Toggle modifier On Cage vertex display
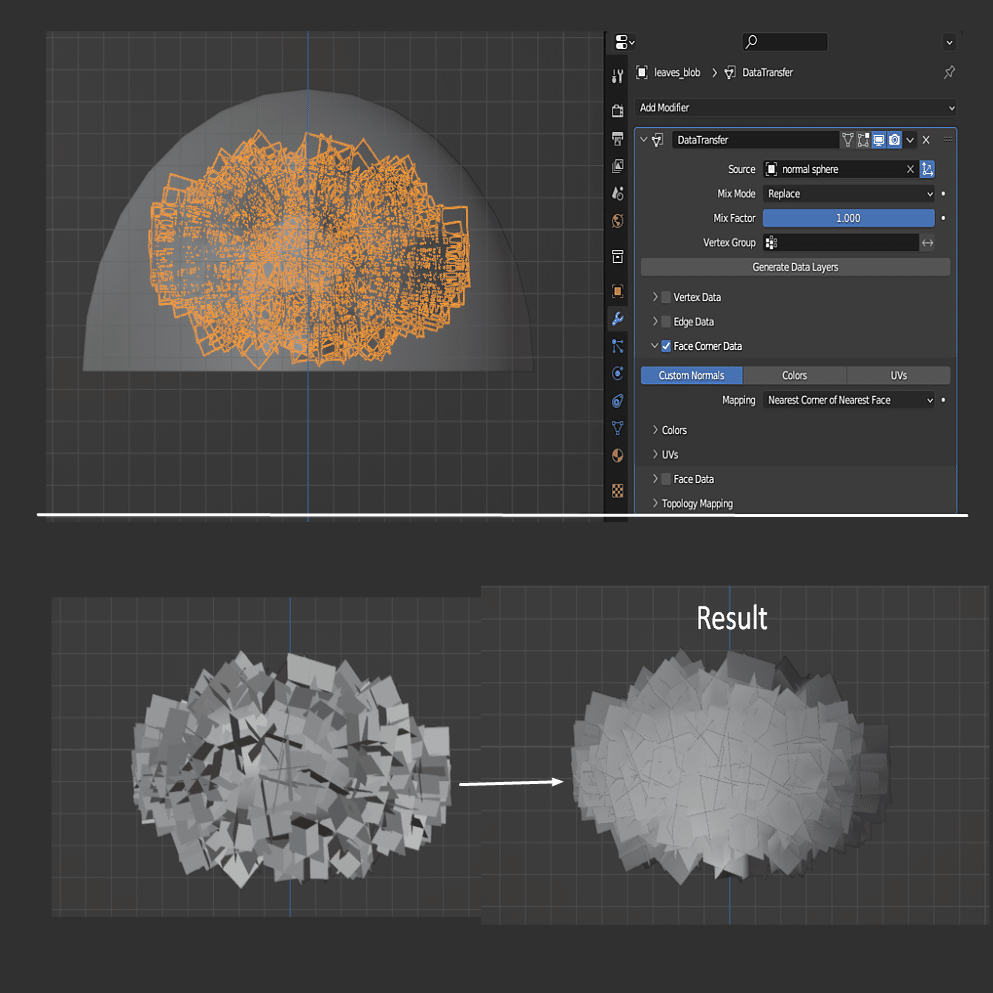Screen dimensions: 993x993 tap(847, 140)
